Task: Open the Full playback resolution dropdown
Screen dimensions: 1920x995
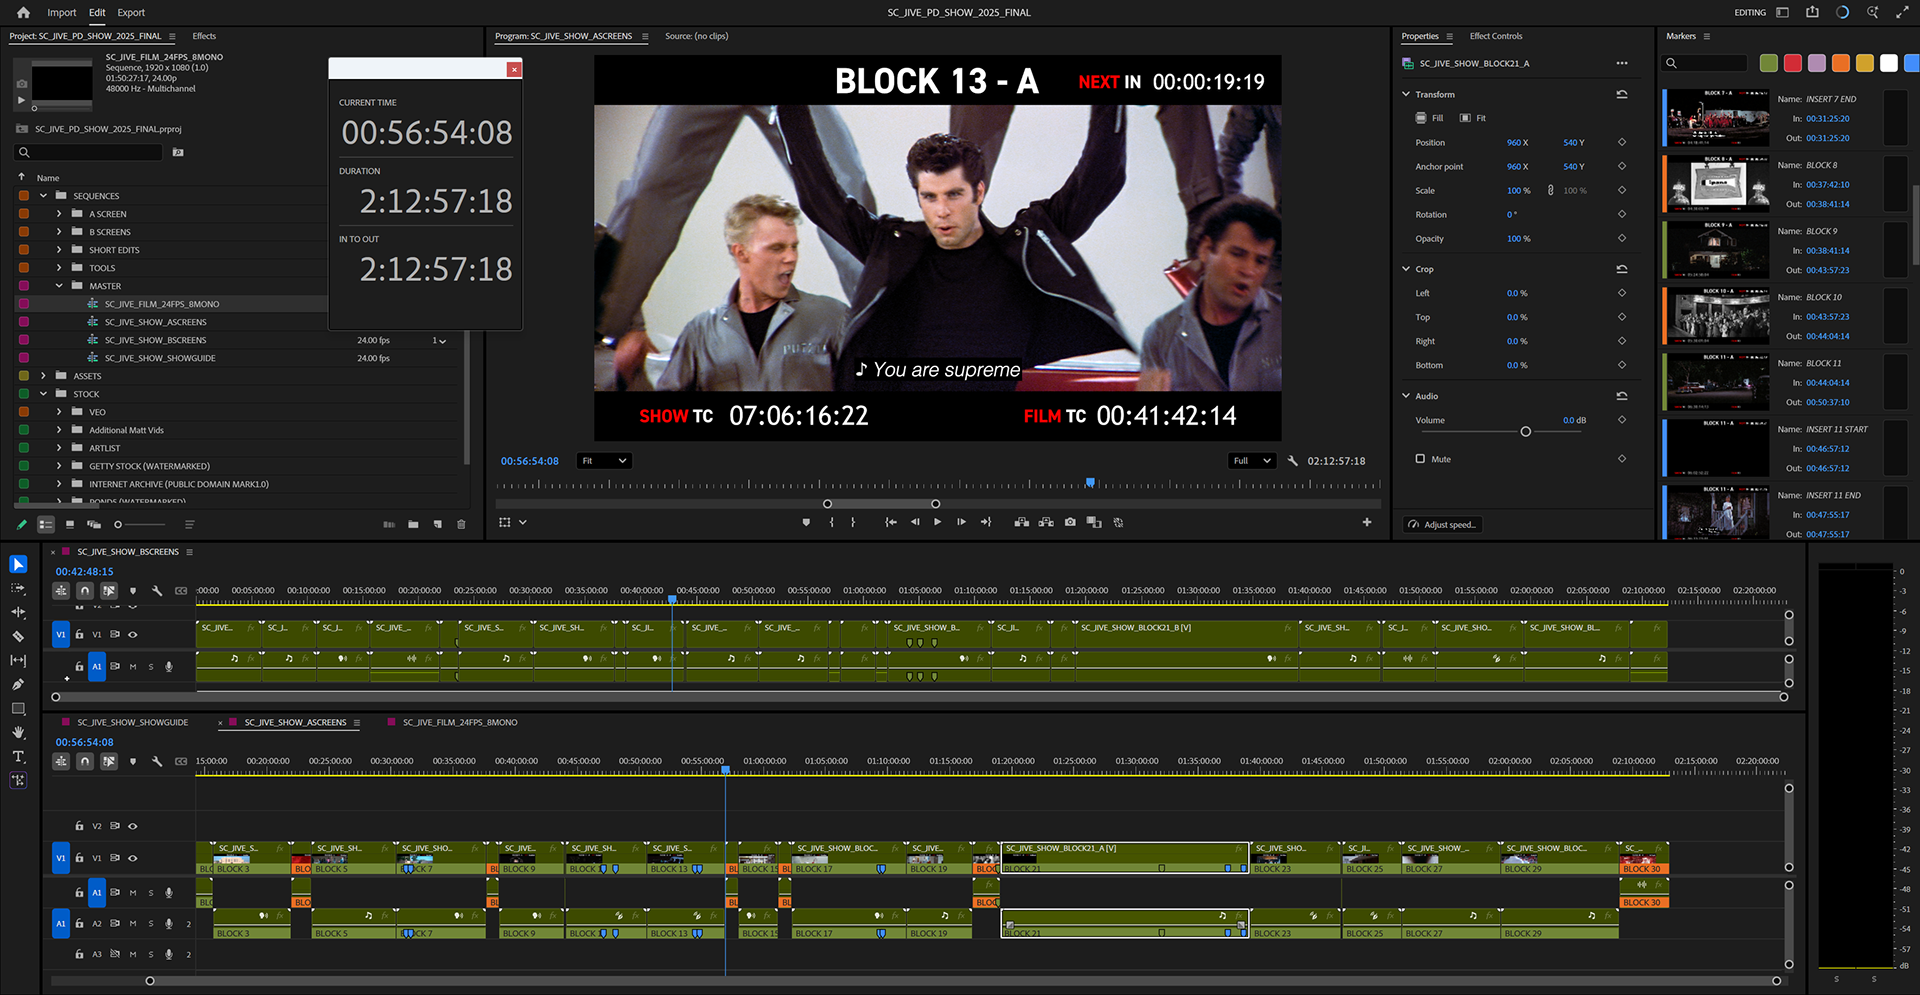Action: pyautogui.click(x=1253, y=461)
